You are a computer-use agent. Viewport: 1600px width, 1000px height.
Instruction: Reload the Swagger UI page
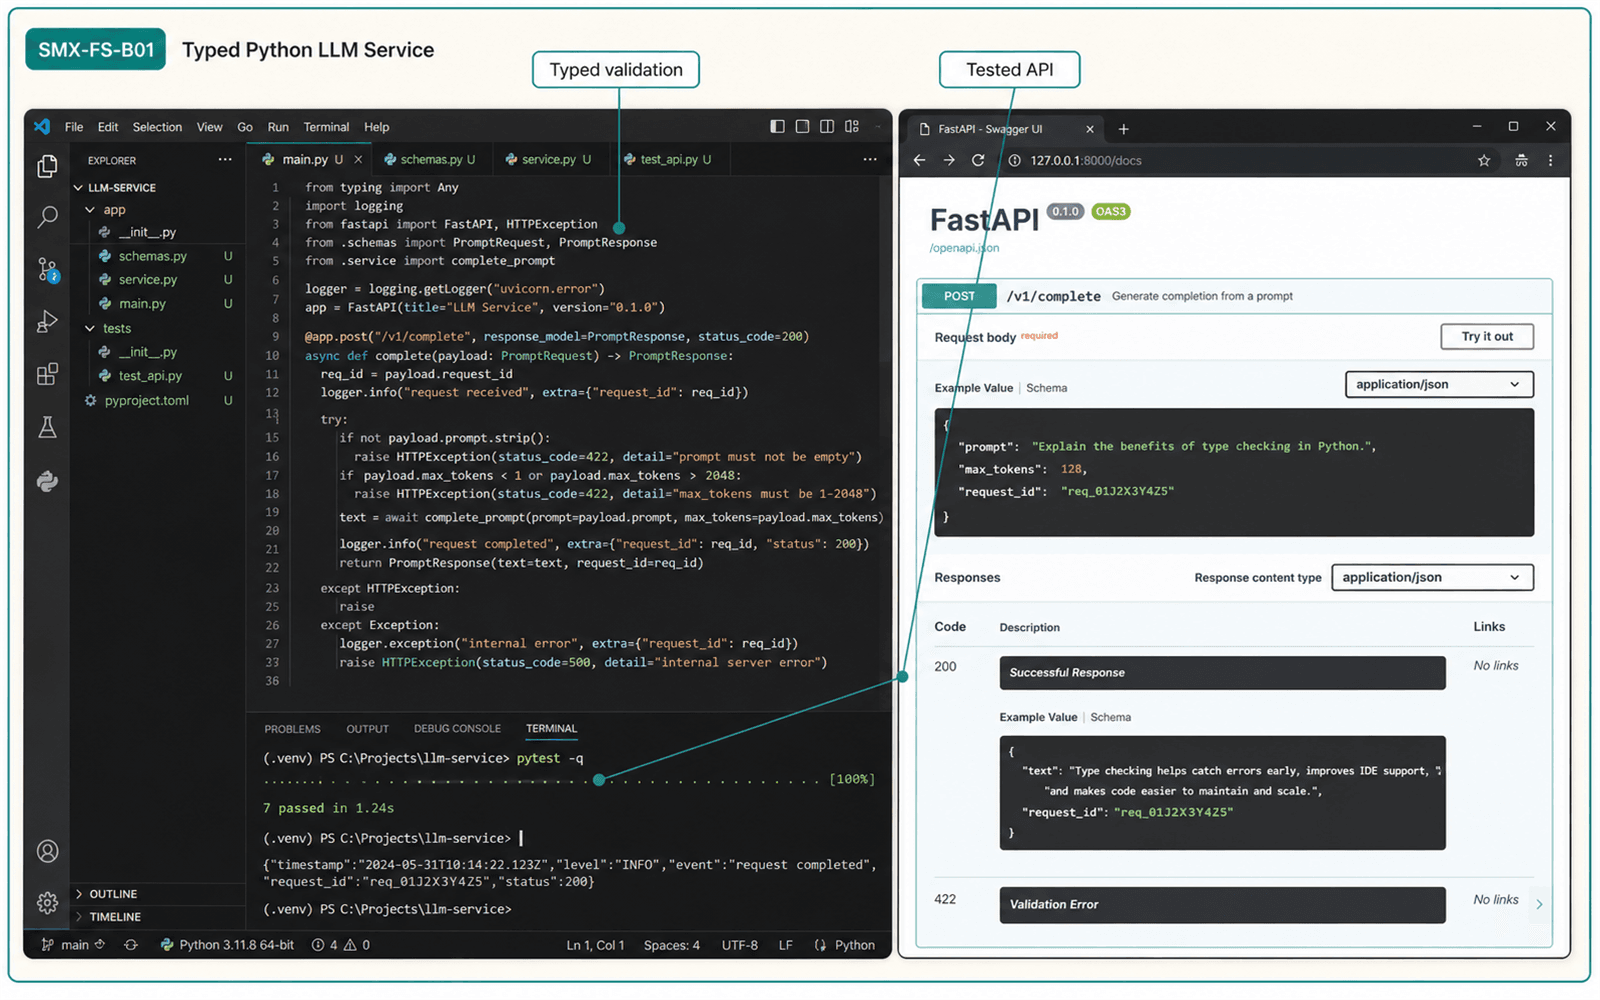click(x=978, y=160)
